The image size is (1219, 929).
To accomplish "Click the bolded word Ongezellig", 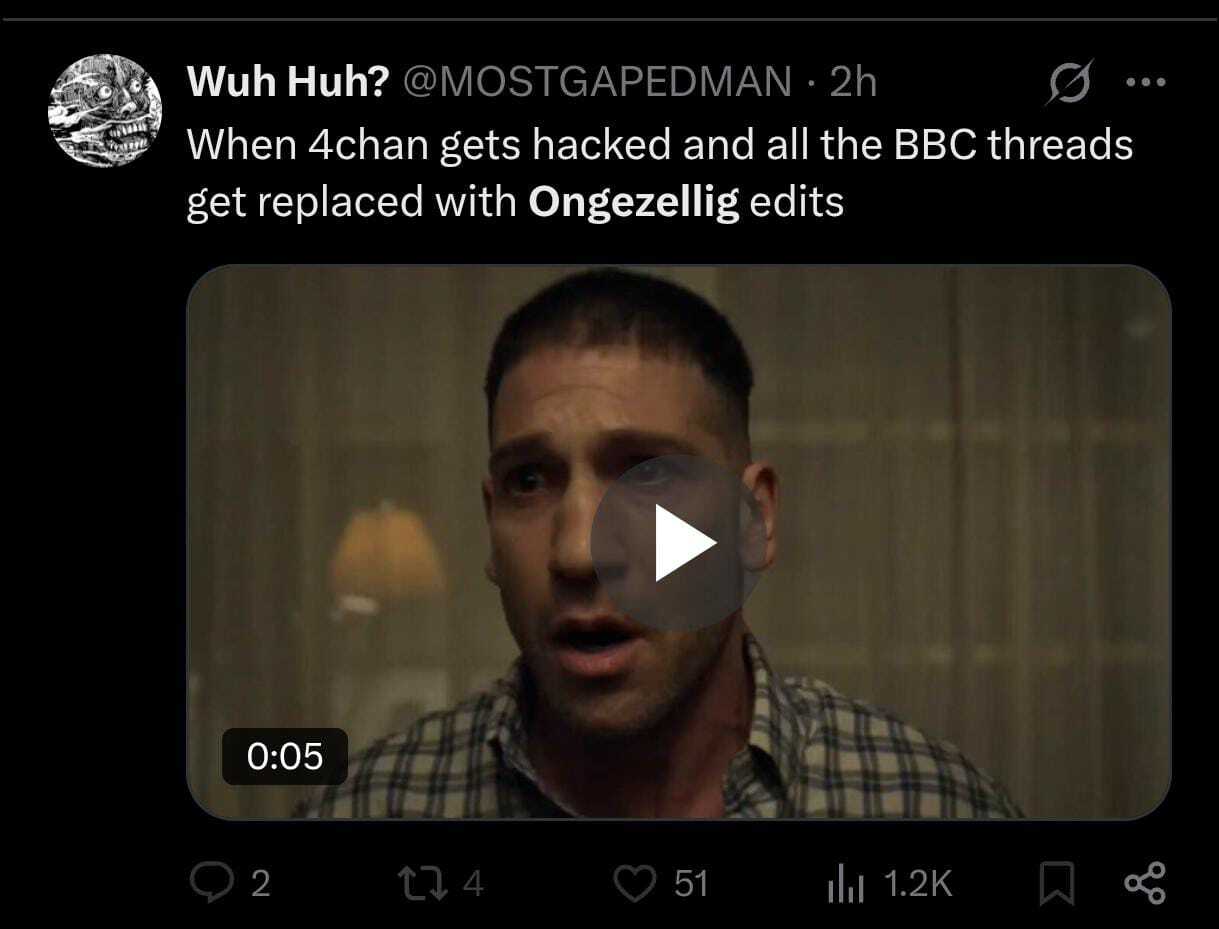I will tap(634, 202).
